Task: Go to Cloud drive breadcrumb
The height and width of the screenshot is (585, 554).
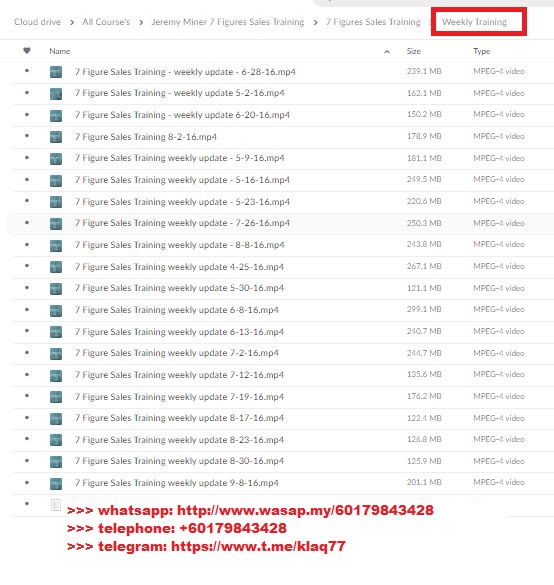Action: tap(37, 22)
